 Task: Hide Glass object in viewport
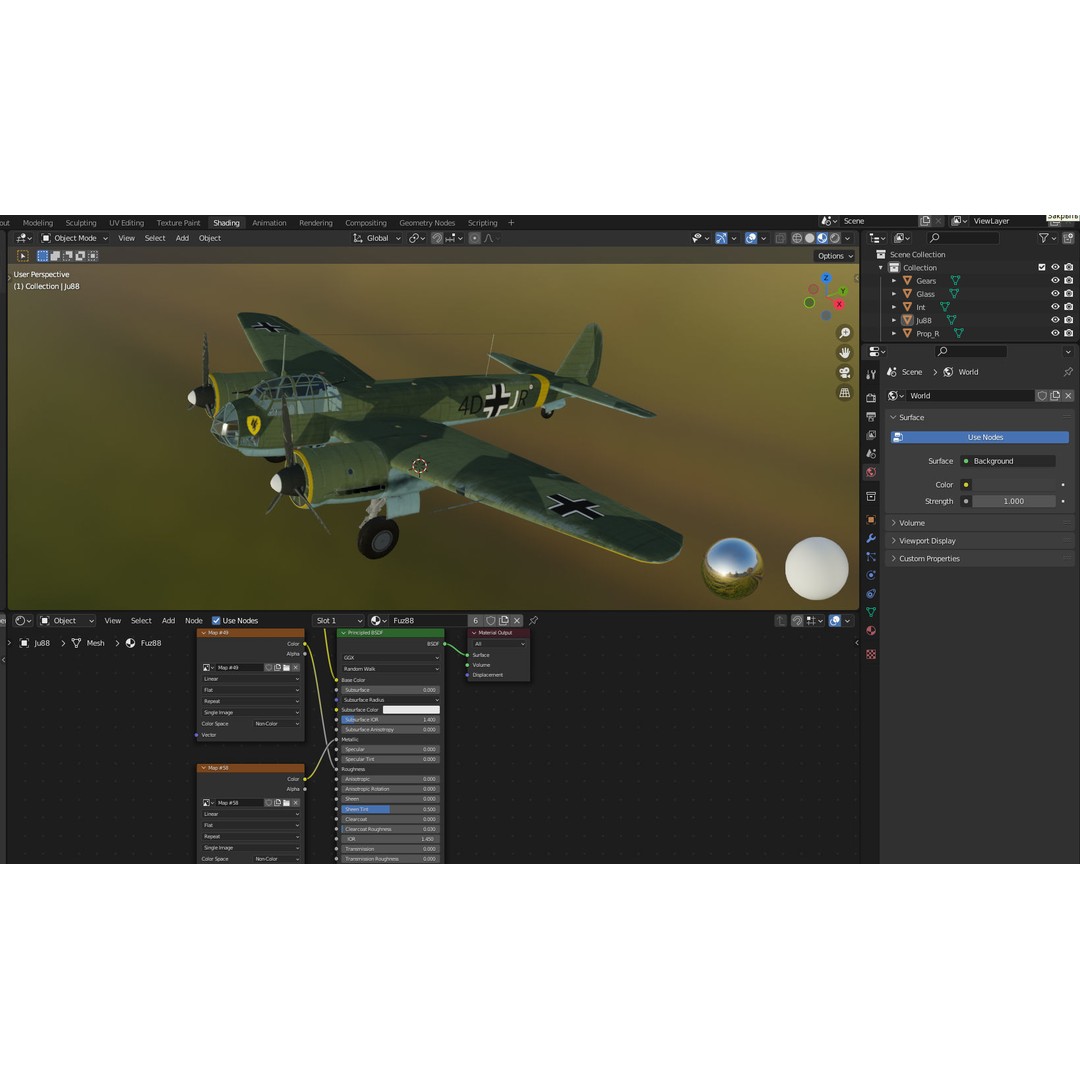coord(1055,293)
